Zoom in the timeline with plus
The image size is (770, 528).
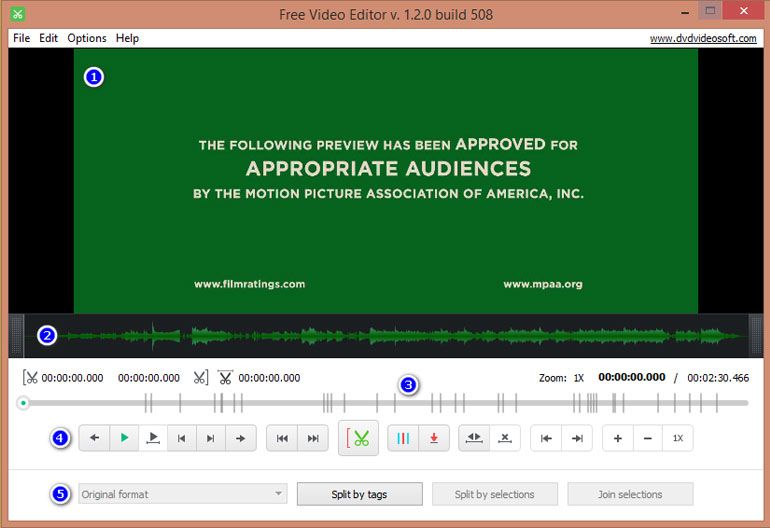click(x=618, y=438)
